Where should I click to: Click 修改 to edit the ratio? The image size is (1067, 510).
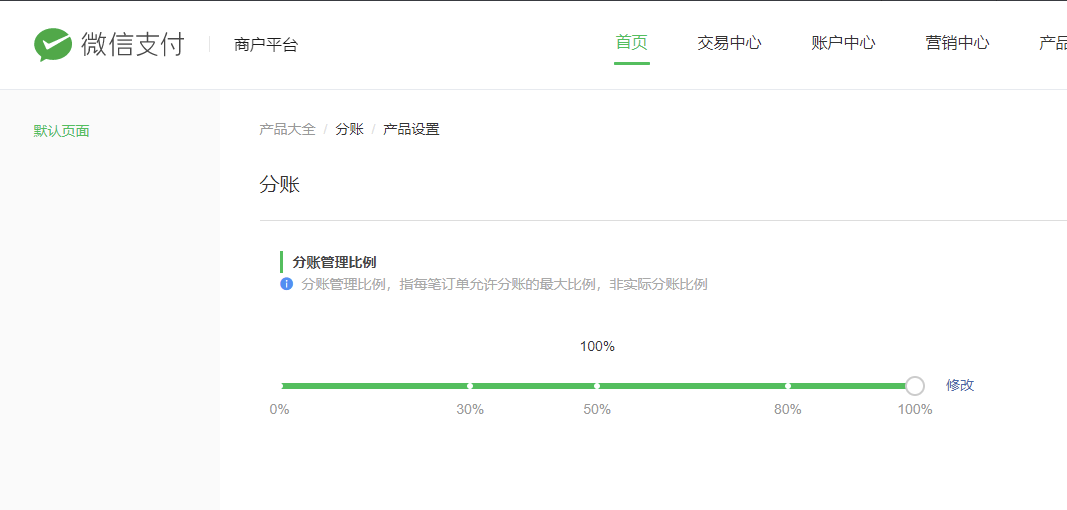pos(960,385)
